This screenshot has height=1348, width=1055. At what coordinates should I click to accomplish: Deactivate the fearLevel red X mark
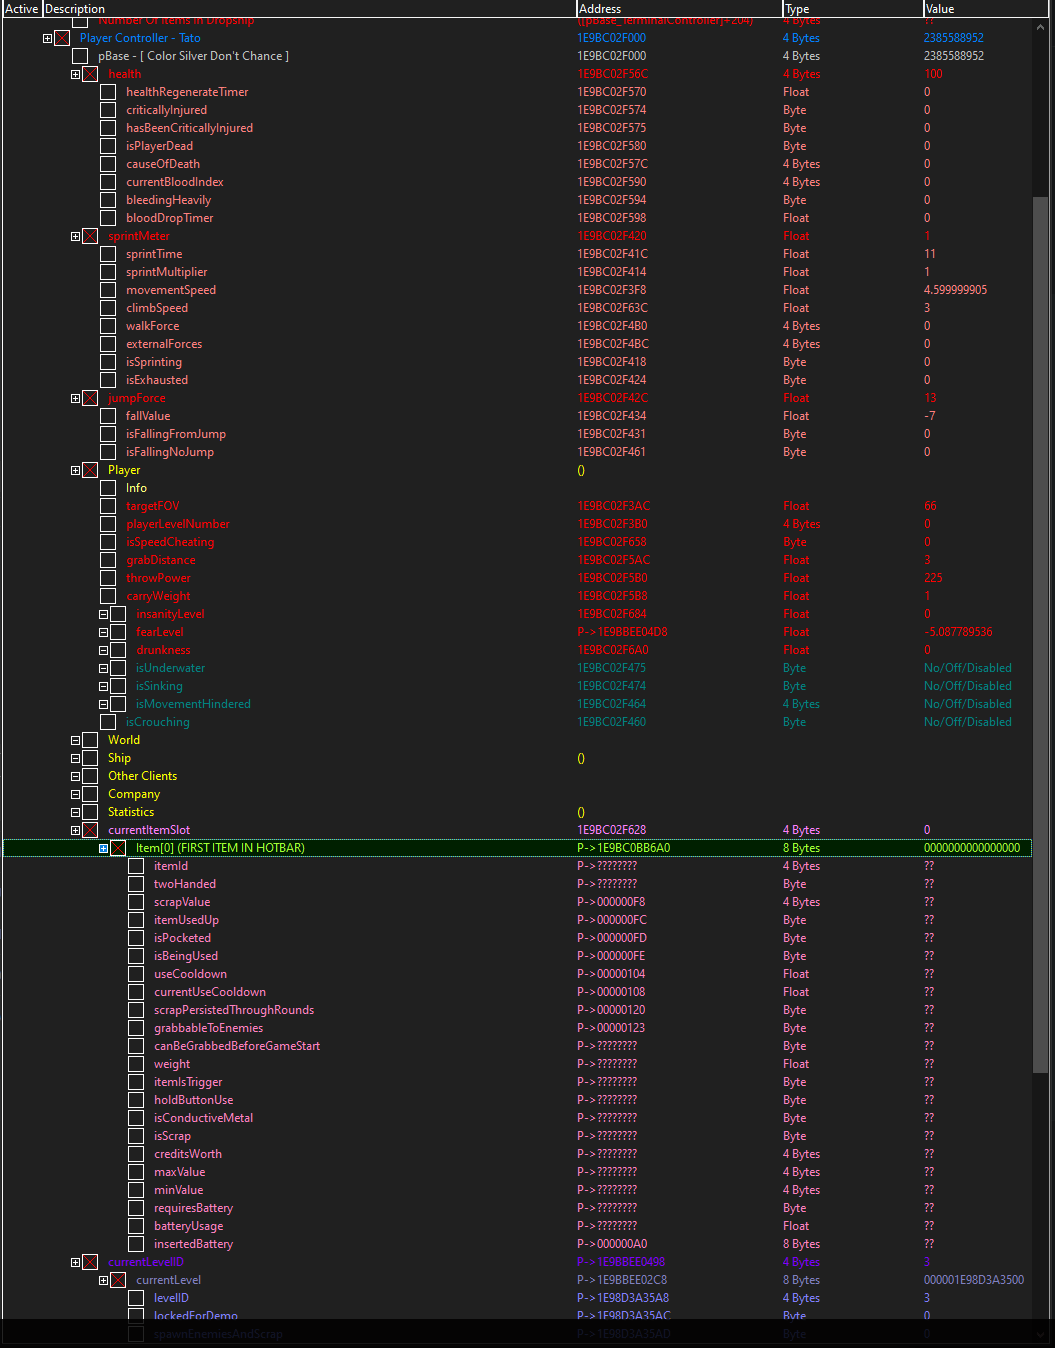point(118,632)
